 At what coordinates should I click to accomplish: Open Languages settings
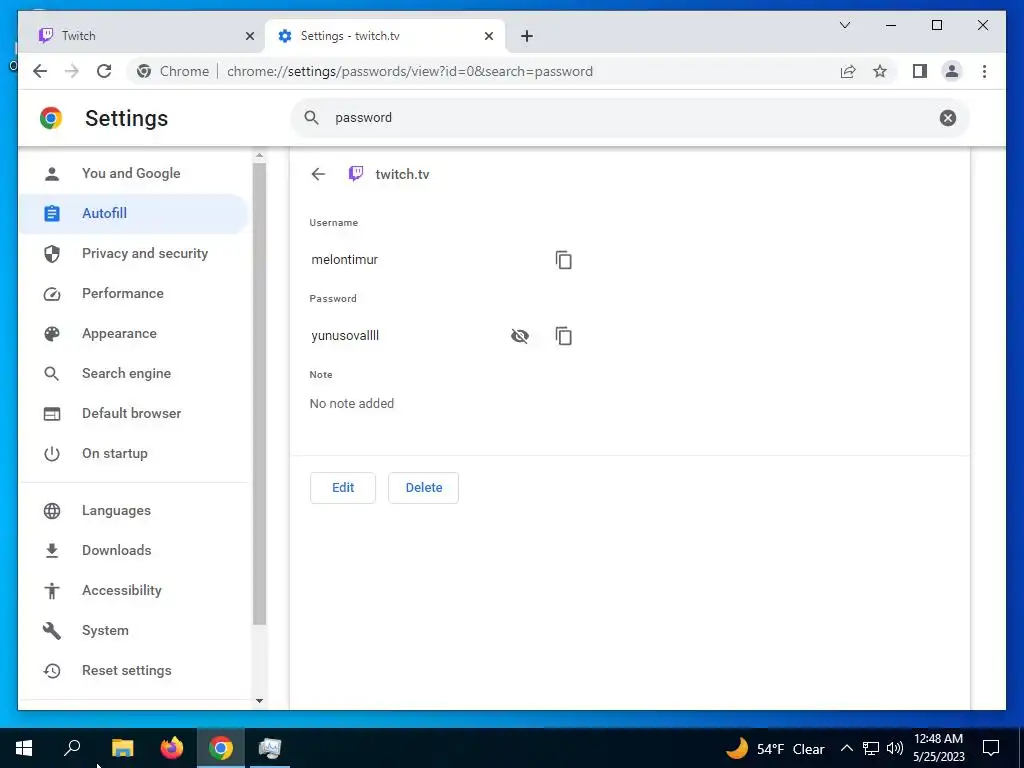[x=133, y=510]
